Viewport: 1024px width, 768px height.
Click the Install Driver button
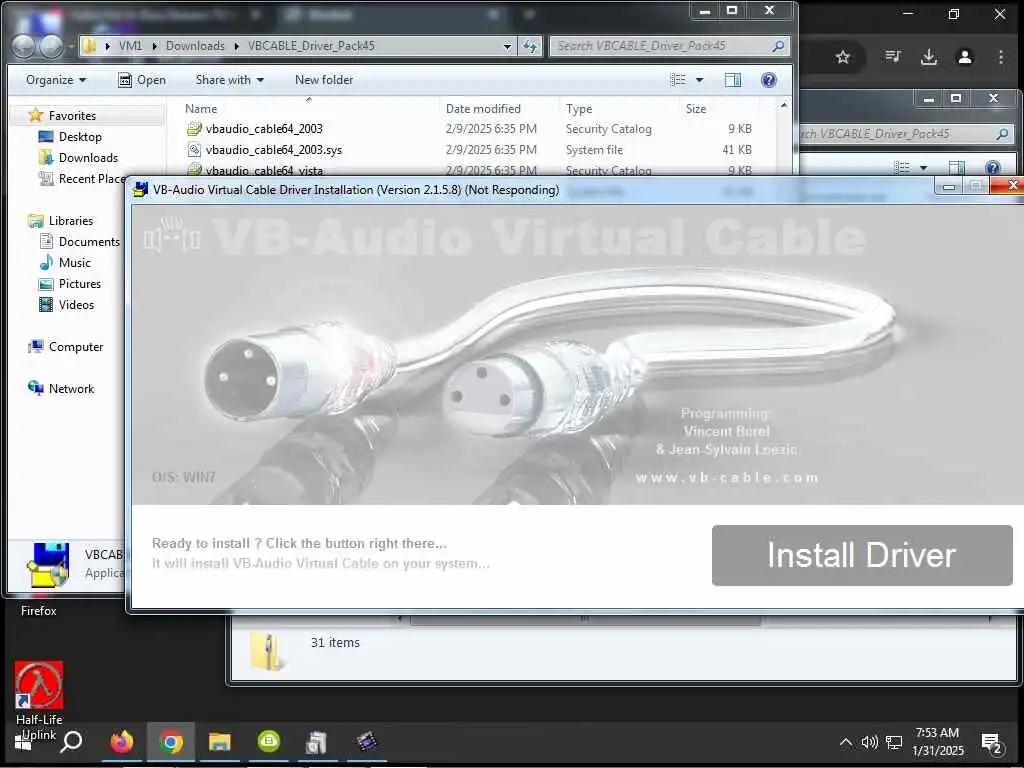pyautogui.click(x=862, y=555)
